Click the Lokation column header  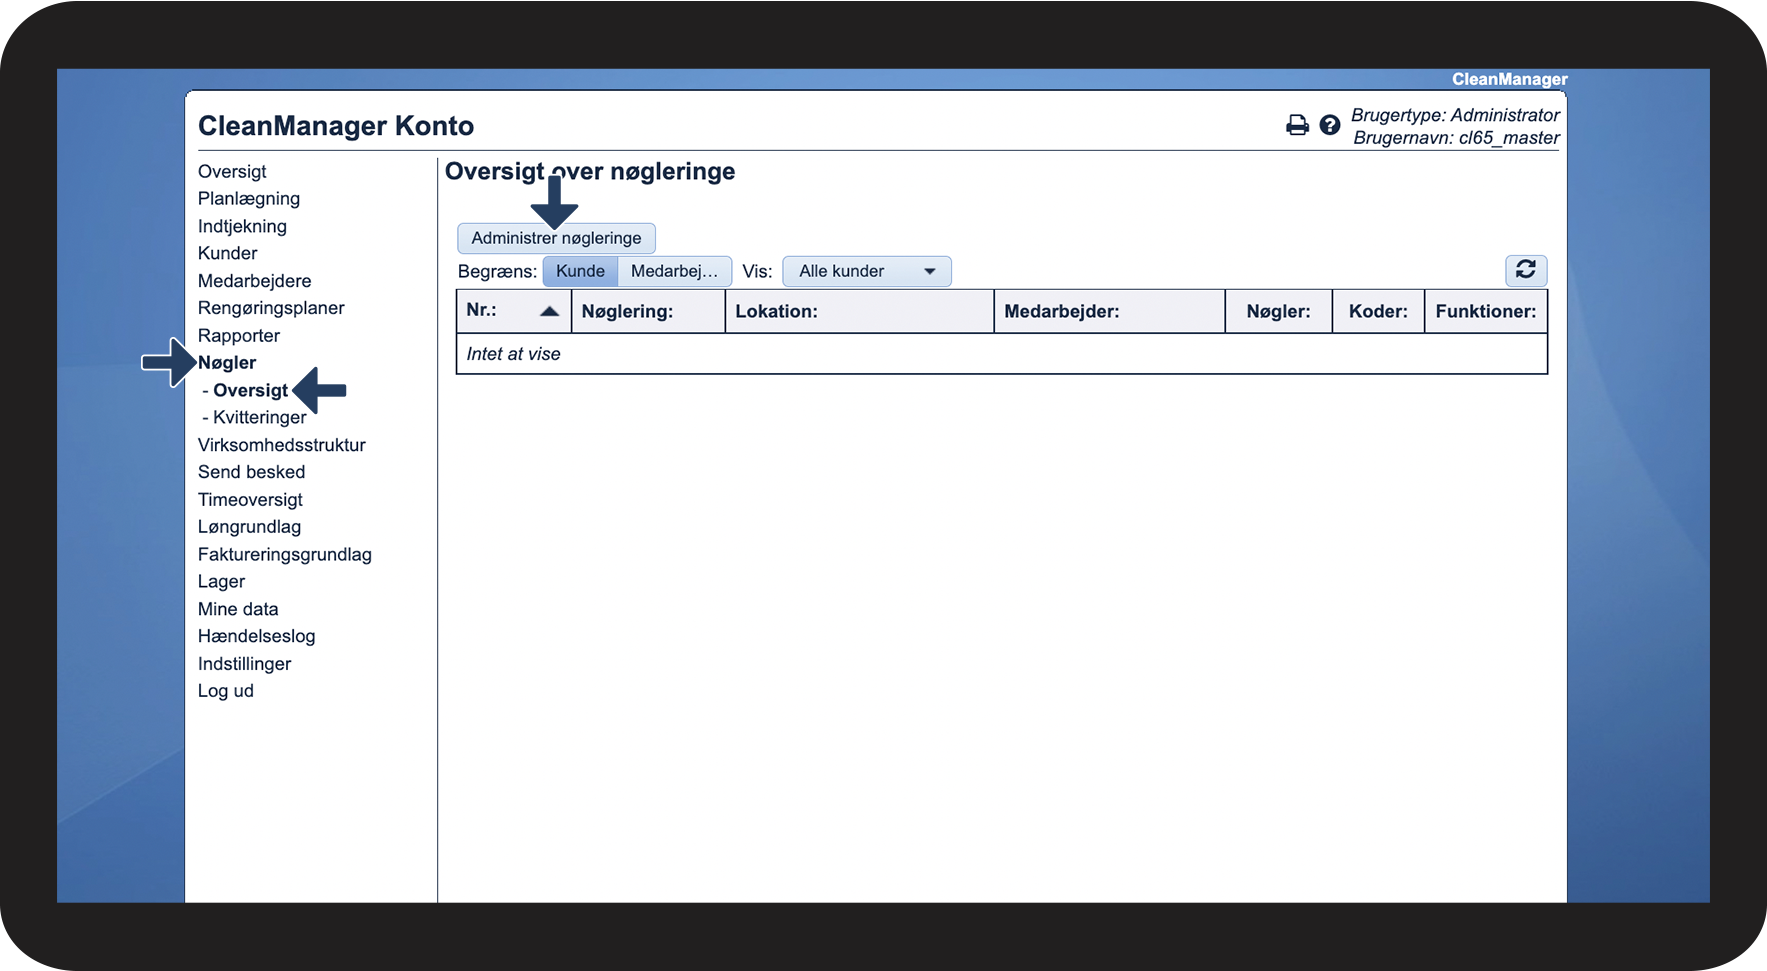(x=777, y=311)
